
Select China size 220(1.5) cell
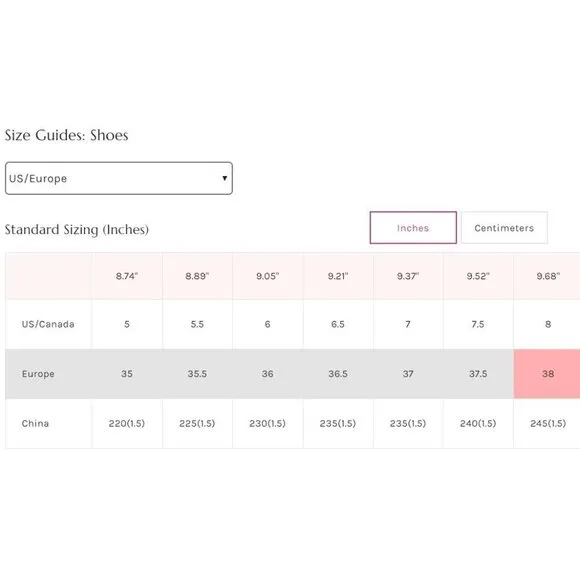[127, 424]
